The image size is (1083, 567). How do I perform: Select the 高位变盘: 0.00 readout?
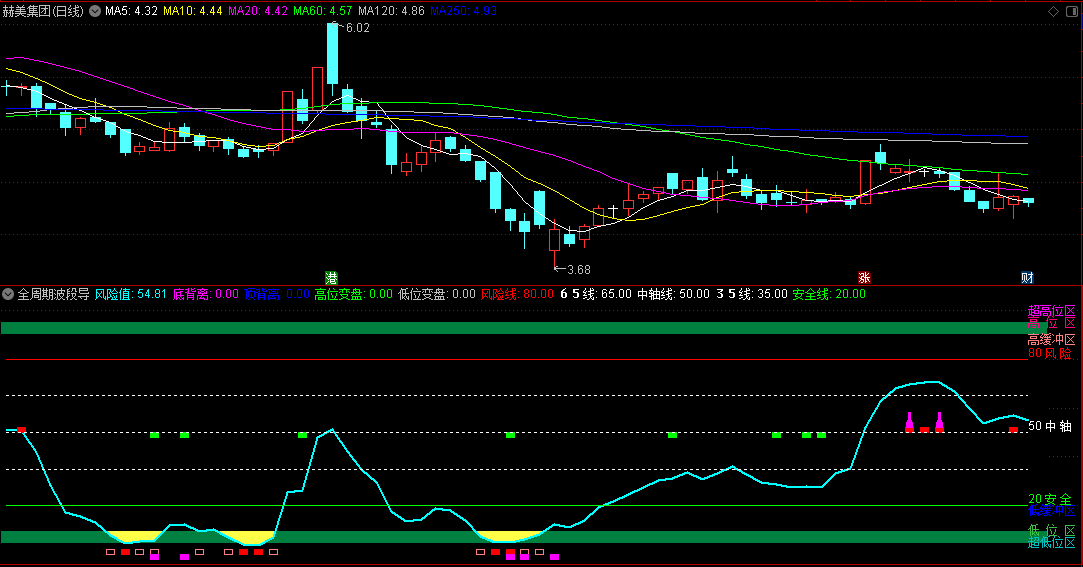click(354, 294)
